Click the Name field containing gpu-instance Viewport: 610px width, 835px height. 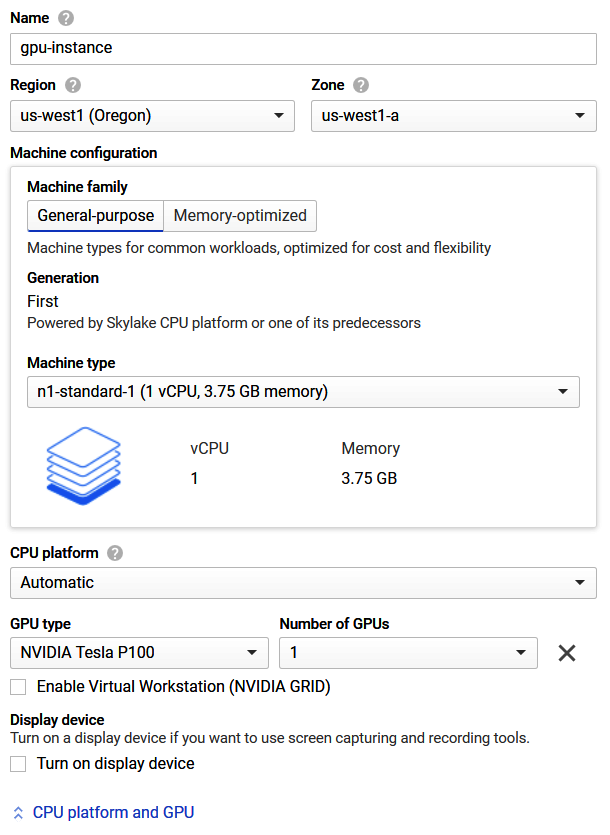click(303, 49)
